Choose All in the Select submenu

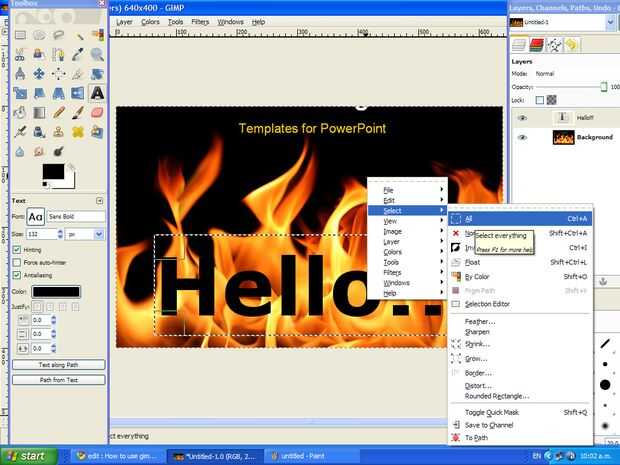520,219
